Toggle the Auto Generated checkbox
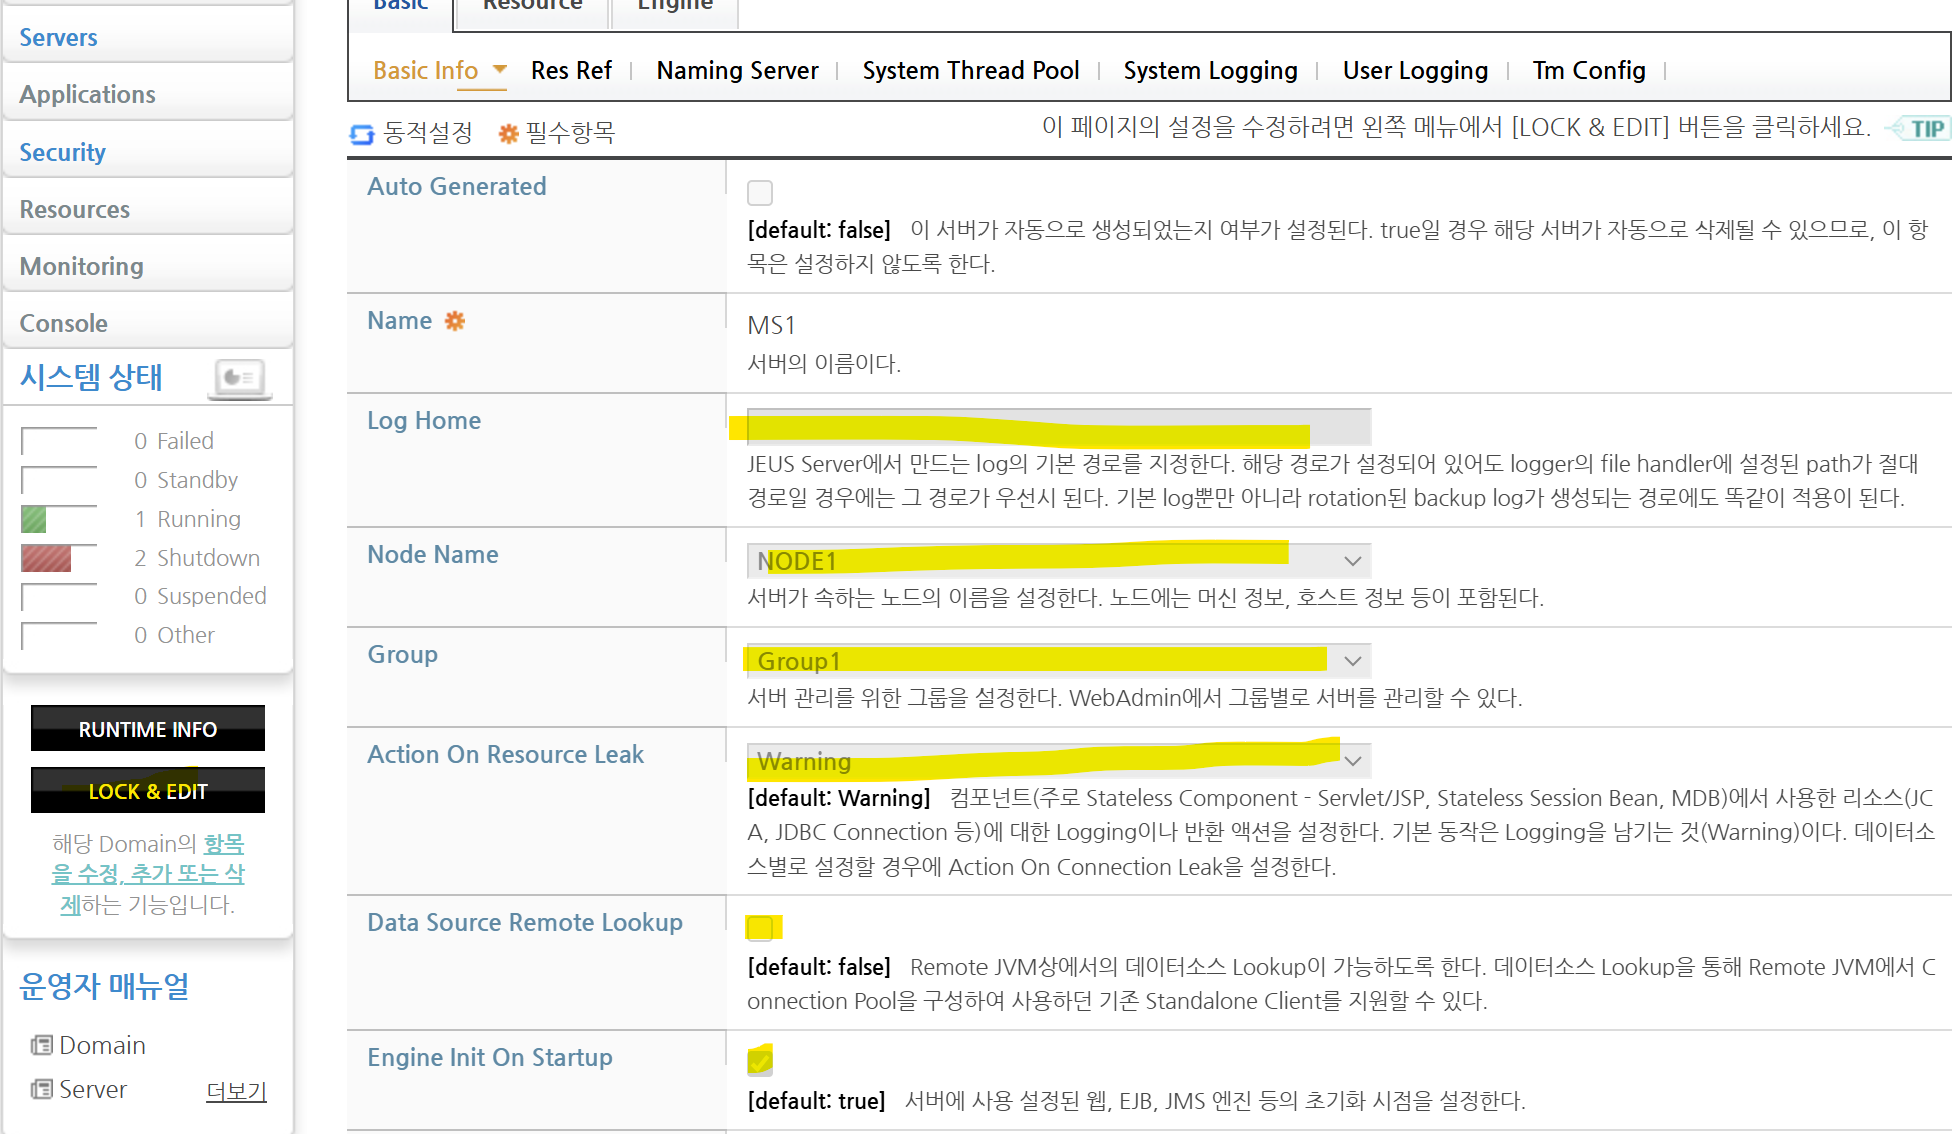The width and height of the screenshot is (1956, 1134). (x=760, y=192)
